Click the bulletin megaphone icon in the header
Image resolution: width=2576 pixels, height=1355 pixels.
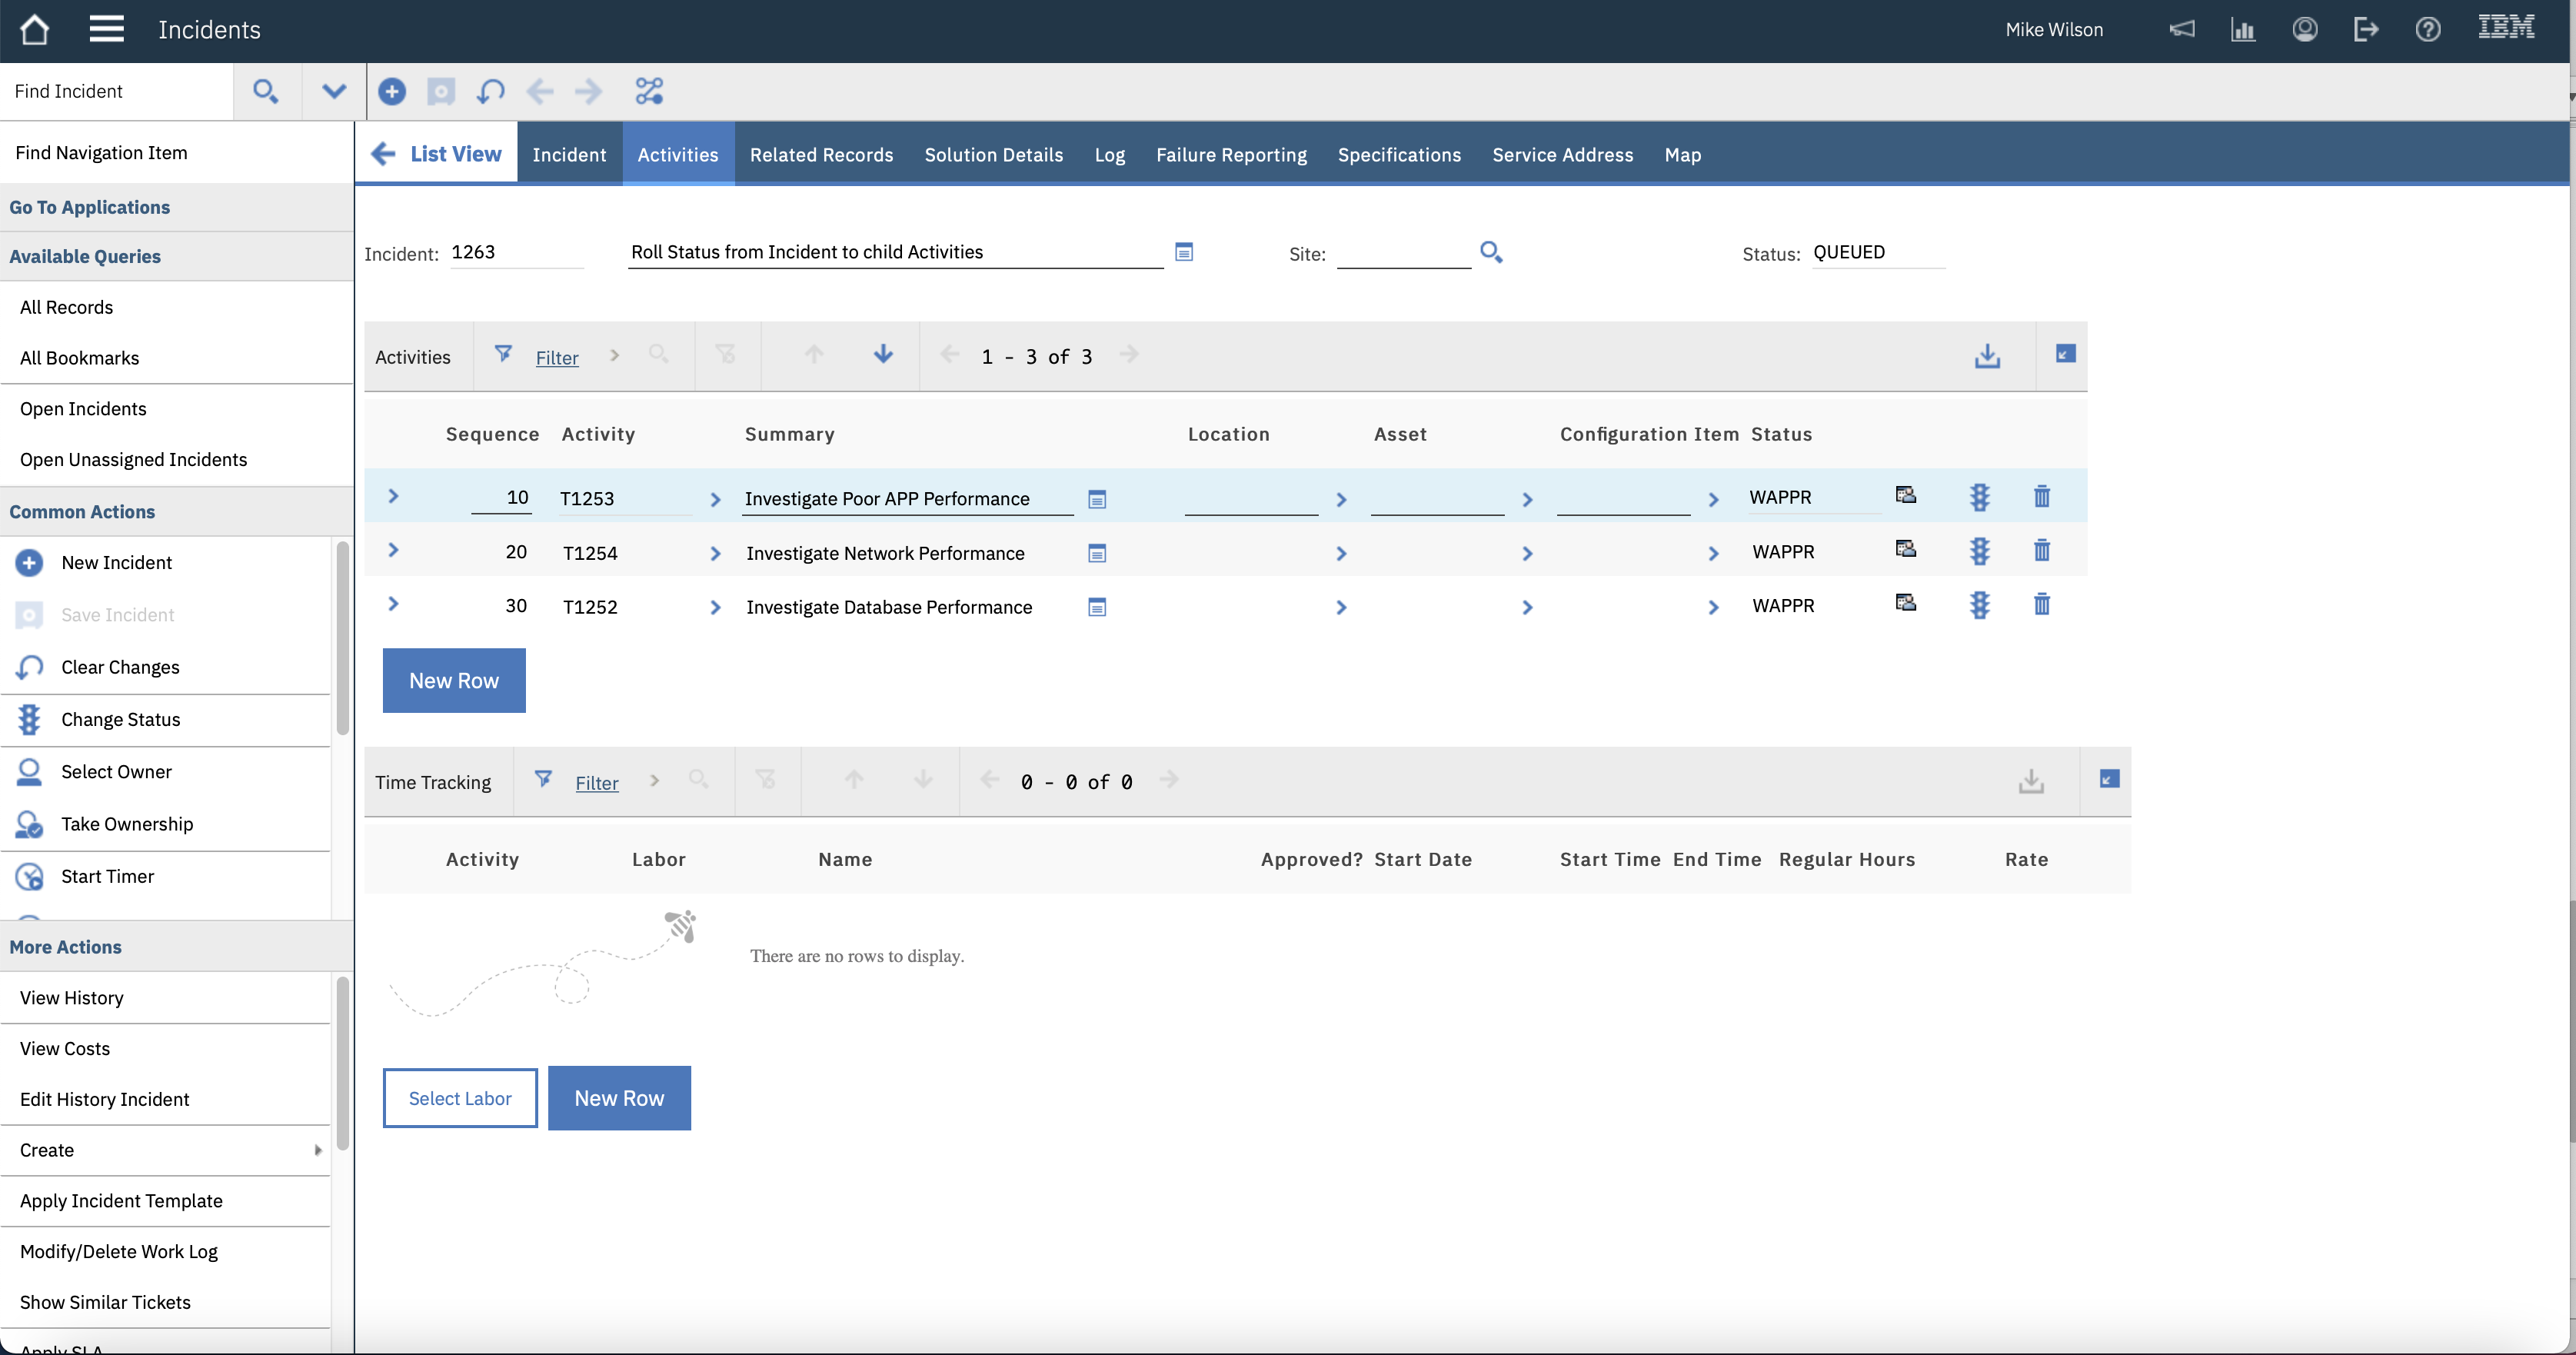pyautogui.click(x=2181, y=29)
